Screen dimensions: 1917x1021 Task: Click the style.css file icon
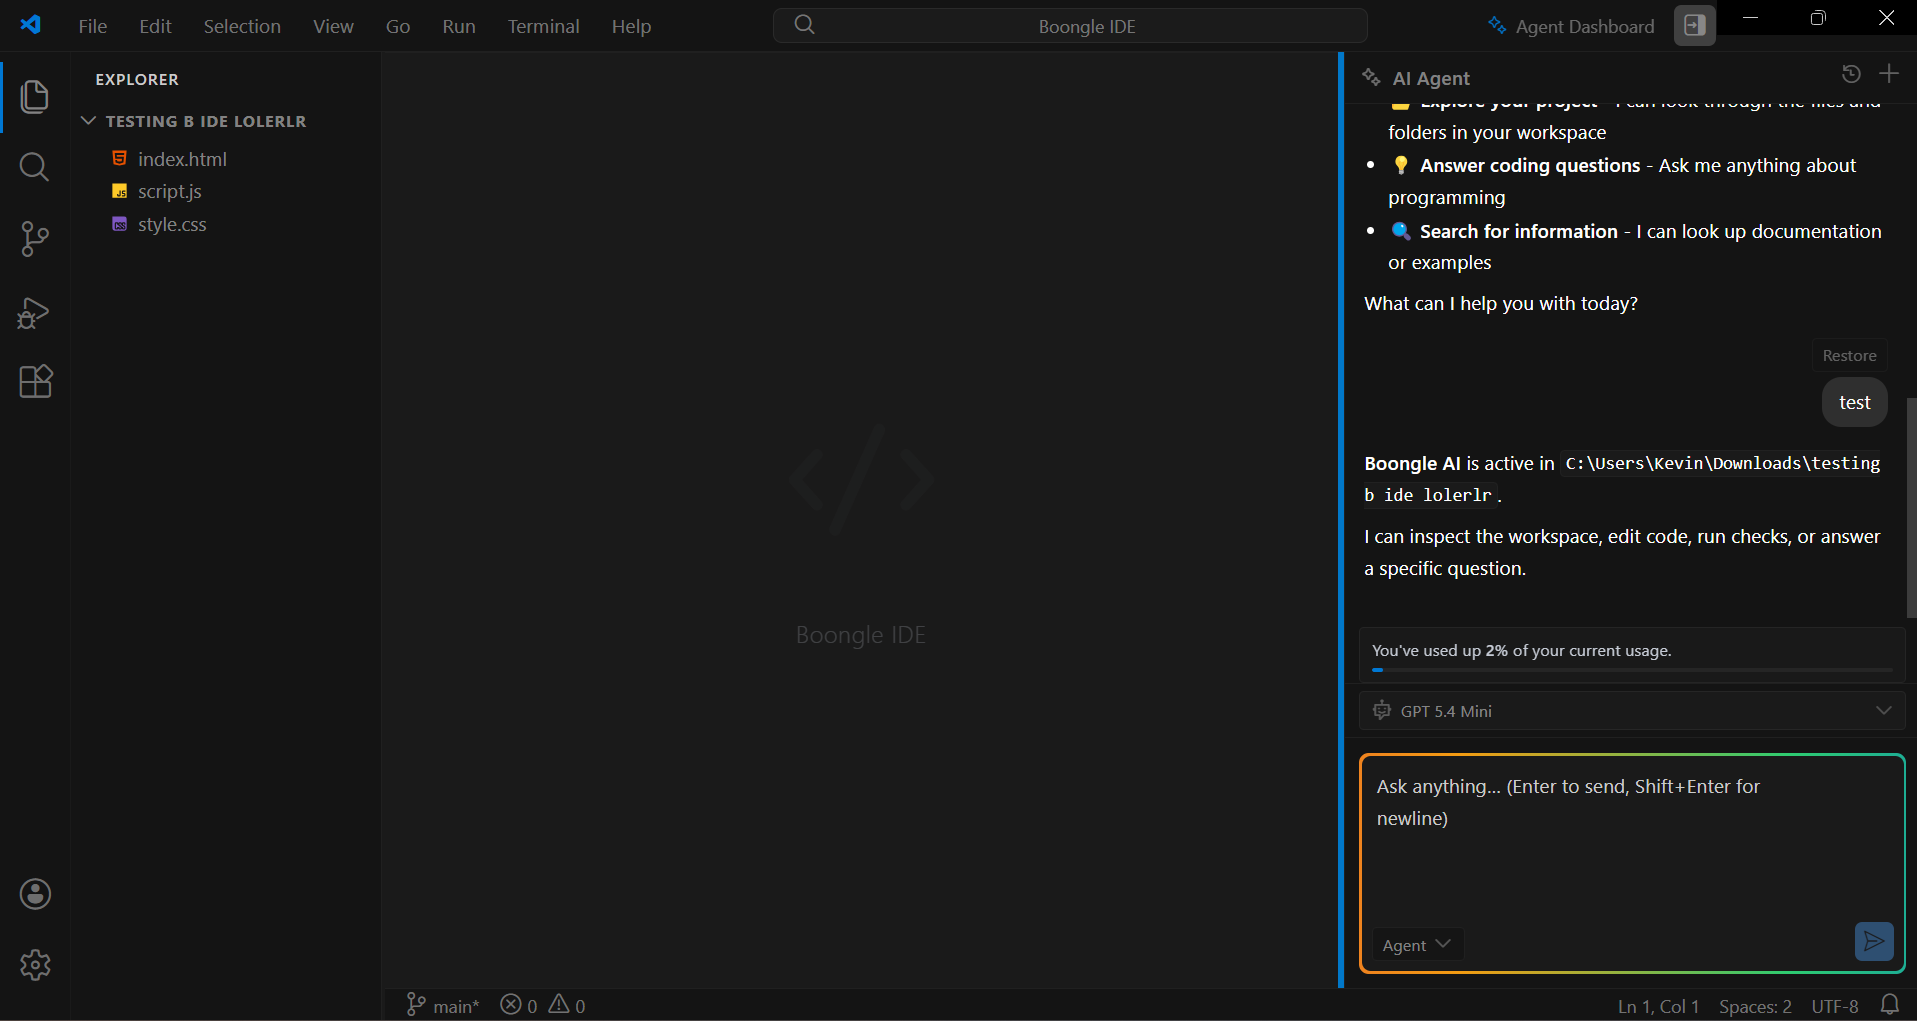point(120,224)
